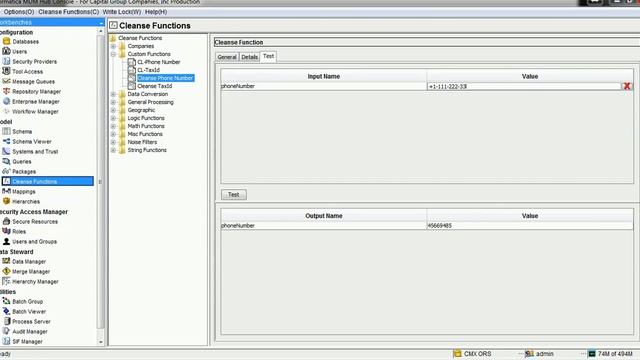Viewport: 640px width, 360px height.
Task: Open the Schema Viewer icon
Action: coord(7,141)
